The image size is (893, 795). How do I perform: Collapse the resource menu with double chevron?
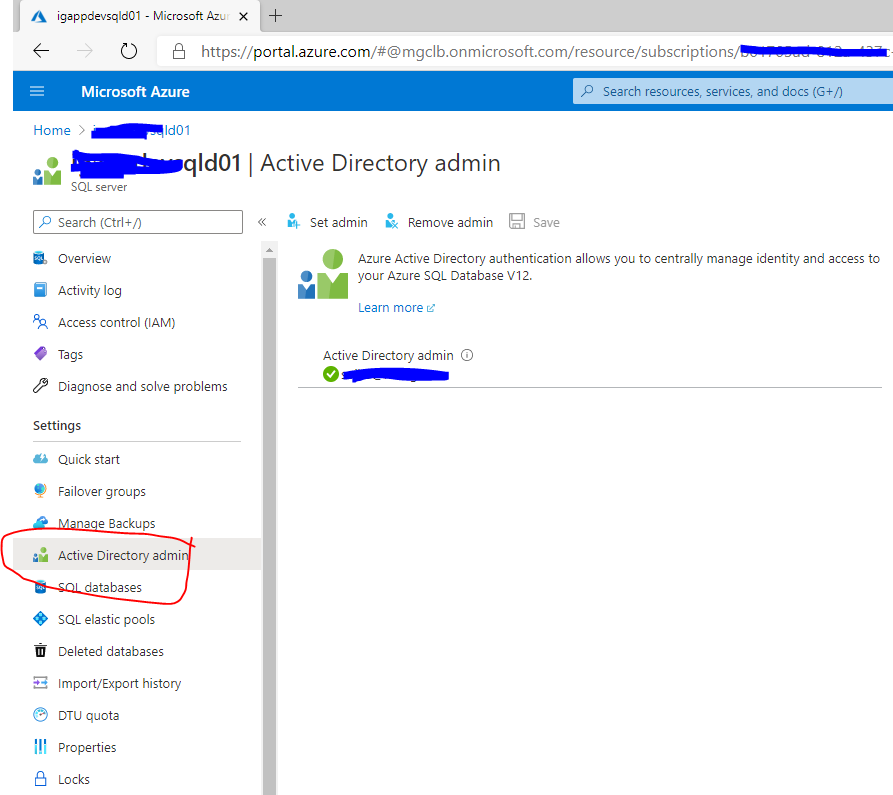pos(262,222)
